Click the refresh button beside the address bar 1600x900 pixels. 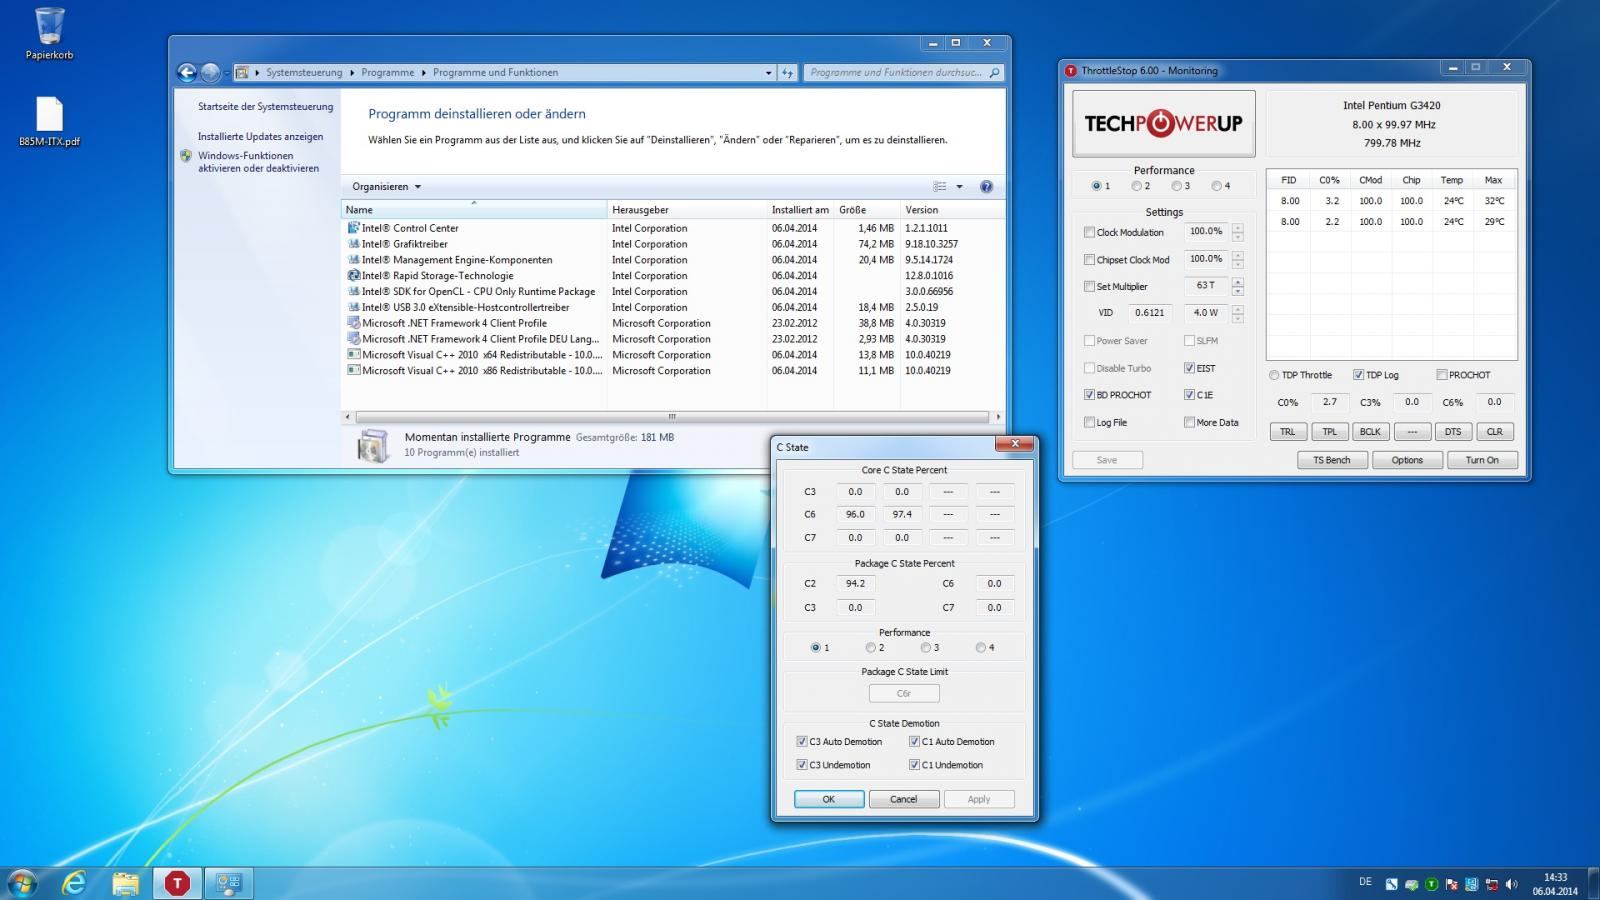pos(788,72)
